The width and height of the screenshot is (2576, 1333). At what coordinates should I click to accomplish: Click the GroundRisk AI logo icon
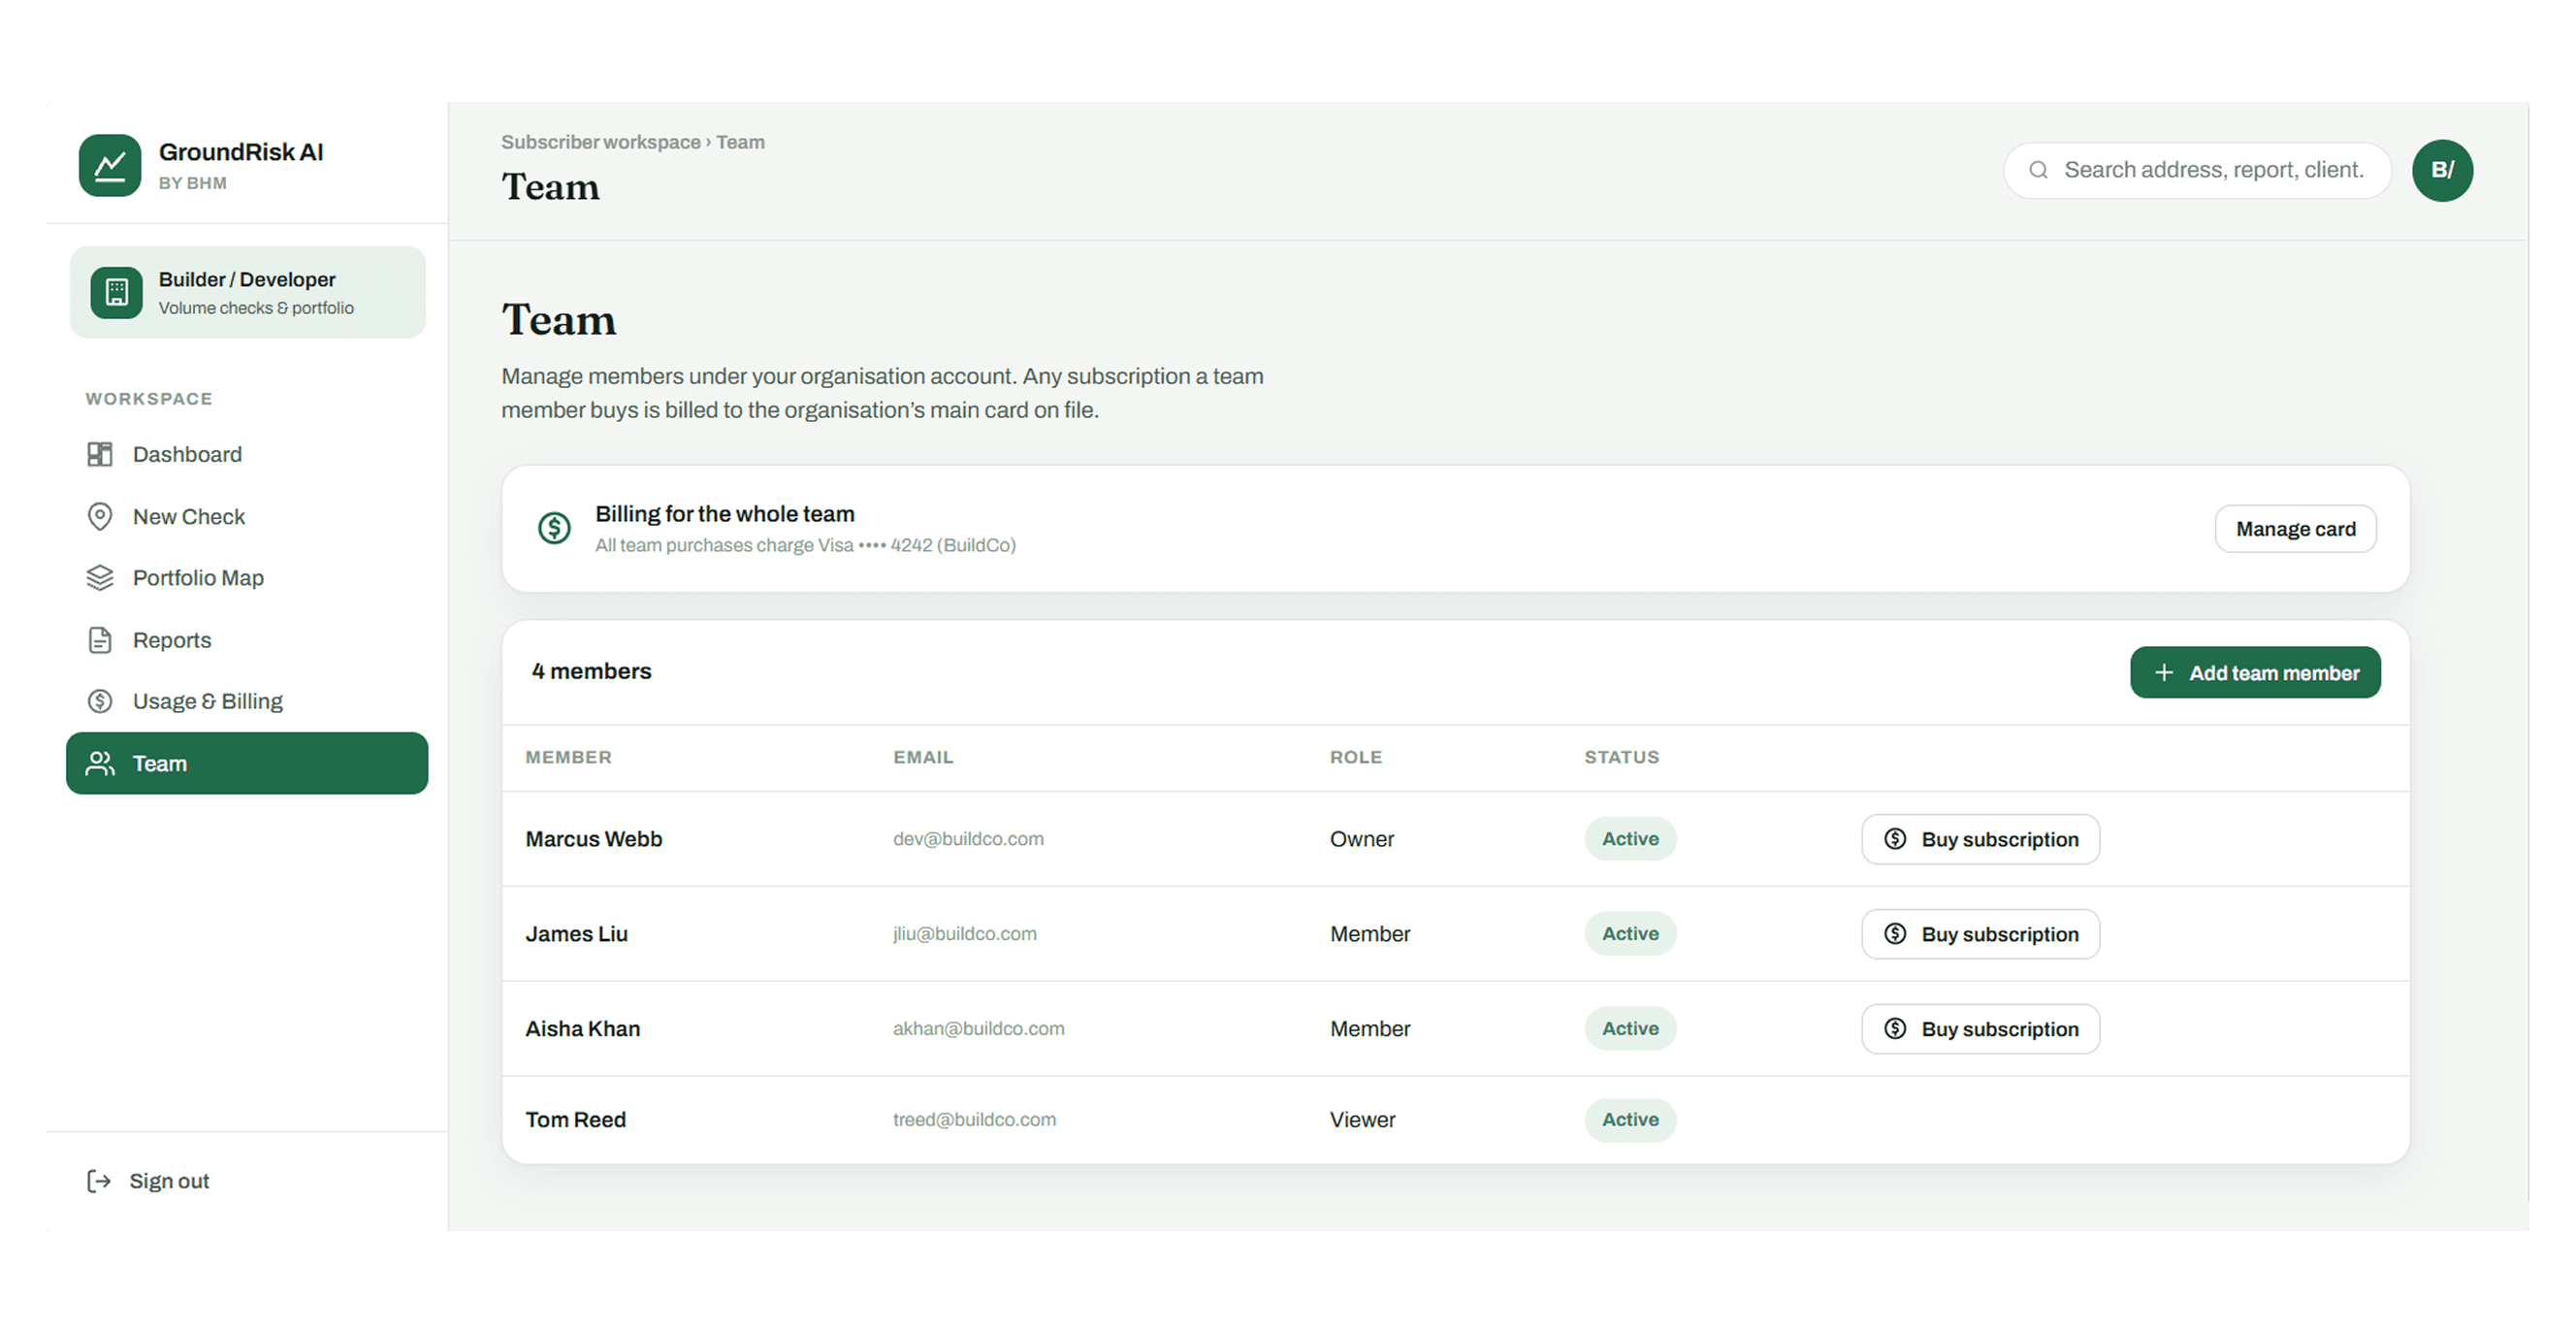tap(110, 165)
